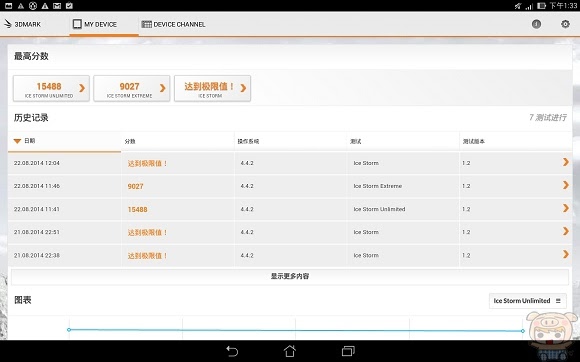Switch to the MY DEVICE tab
Screen dimensions: 580x362
(95, 24)
